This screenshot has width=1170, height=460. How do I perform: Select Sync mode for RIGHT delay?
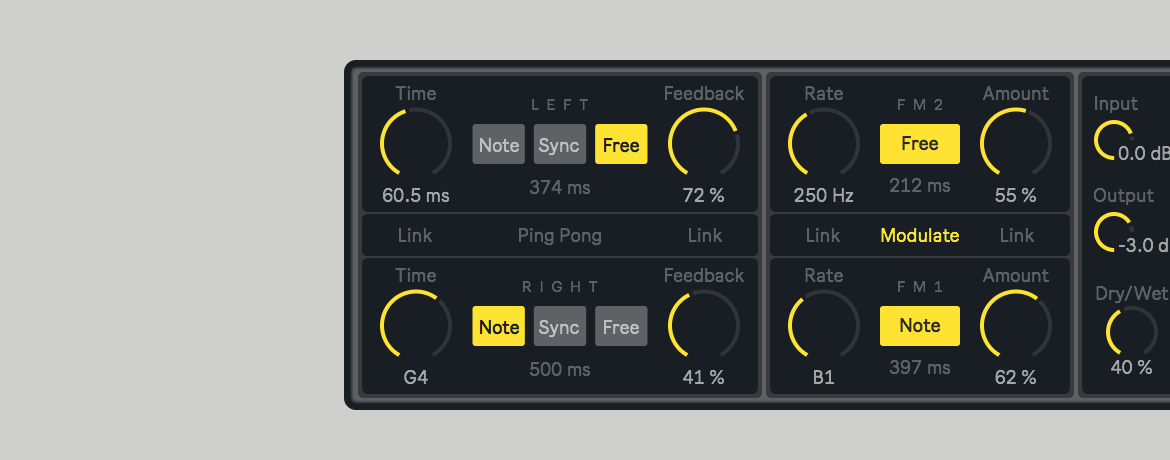(x=559, y=327)
